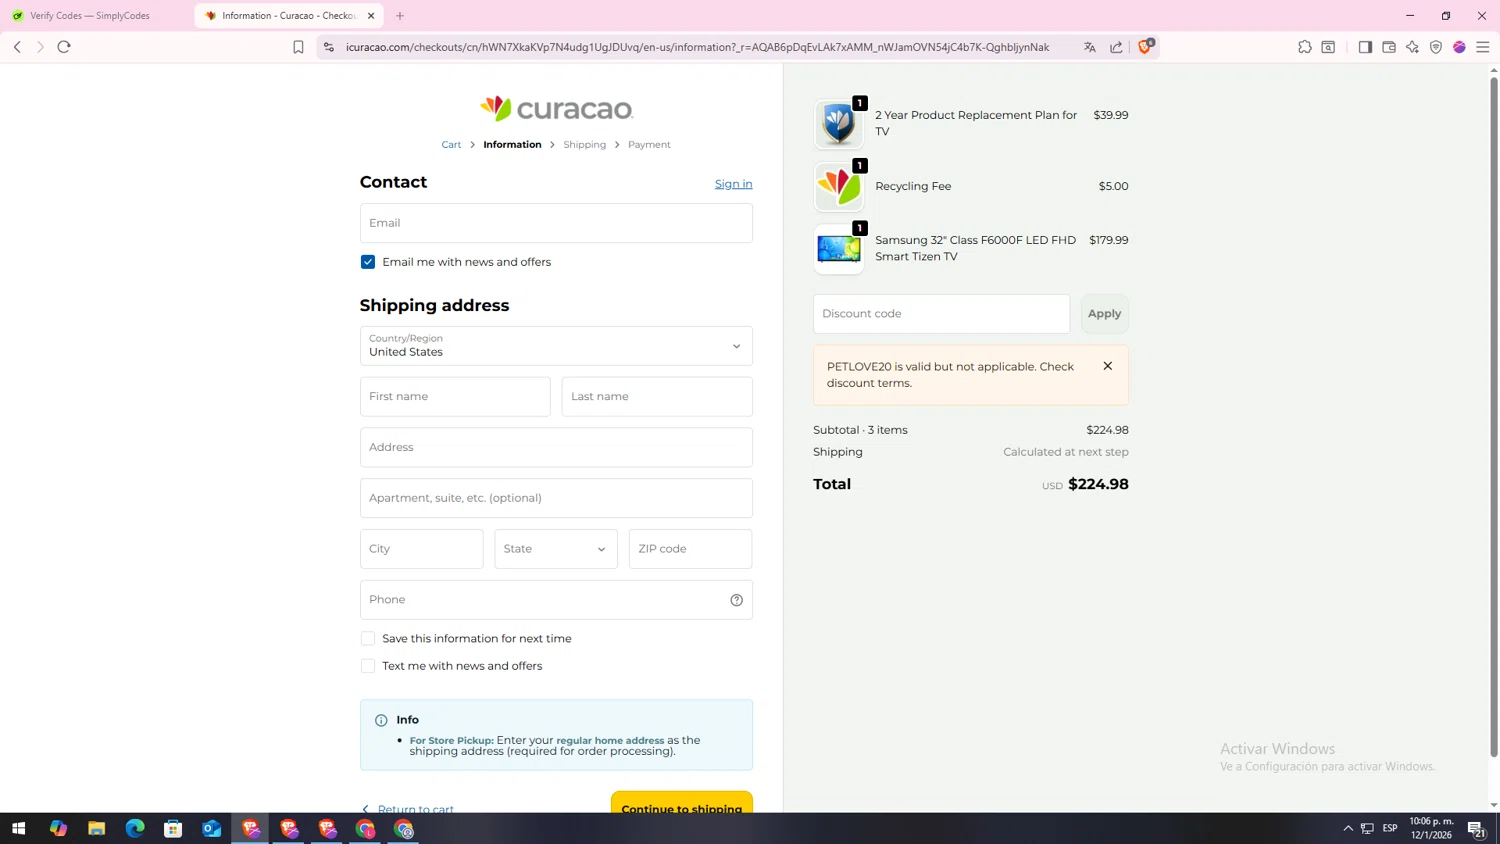Click the Phone field help icon
Viewport: 1500px width, 844px height.
point(737,600)
